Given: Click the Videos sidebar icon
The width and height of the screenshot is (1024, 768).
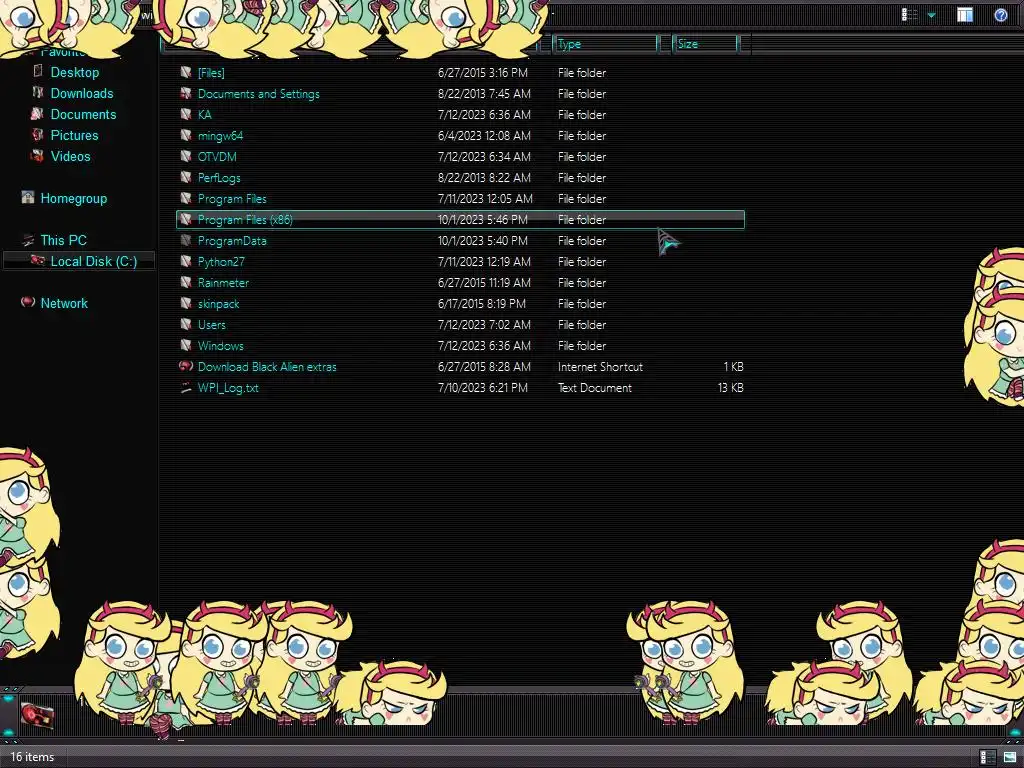Looking at the screenshot, I should coord(38,155).
